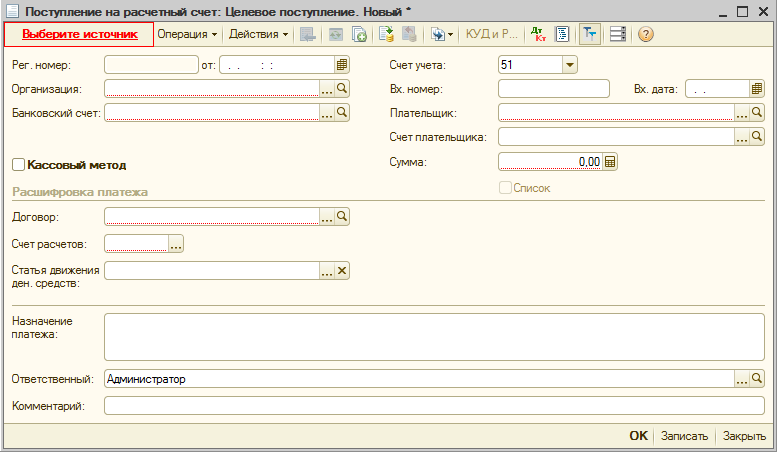Click the Вх. номер input field

pos(554,89)
